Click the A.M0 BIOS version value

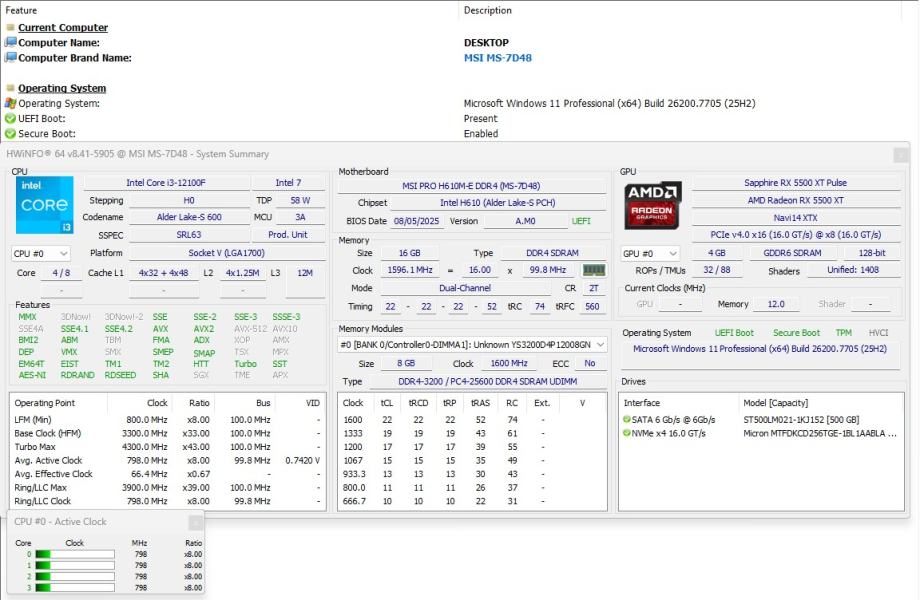coord(525,221)
